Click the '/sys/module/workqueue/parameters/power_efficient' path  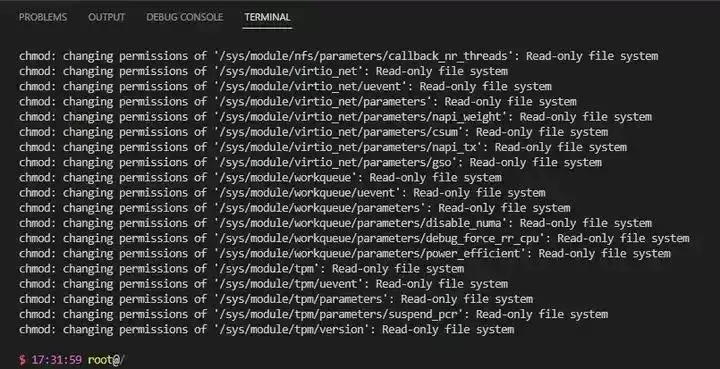[373, 253]
